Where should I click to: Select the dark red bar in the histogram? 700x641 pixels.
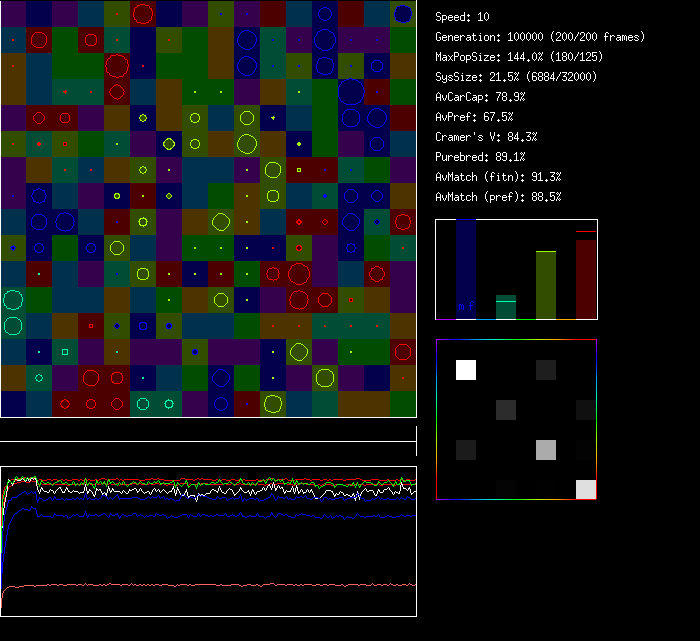tap(585, 278)
